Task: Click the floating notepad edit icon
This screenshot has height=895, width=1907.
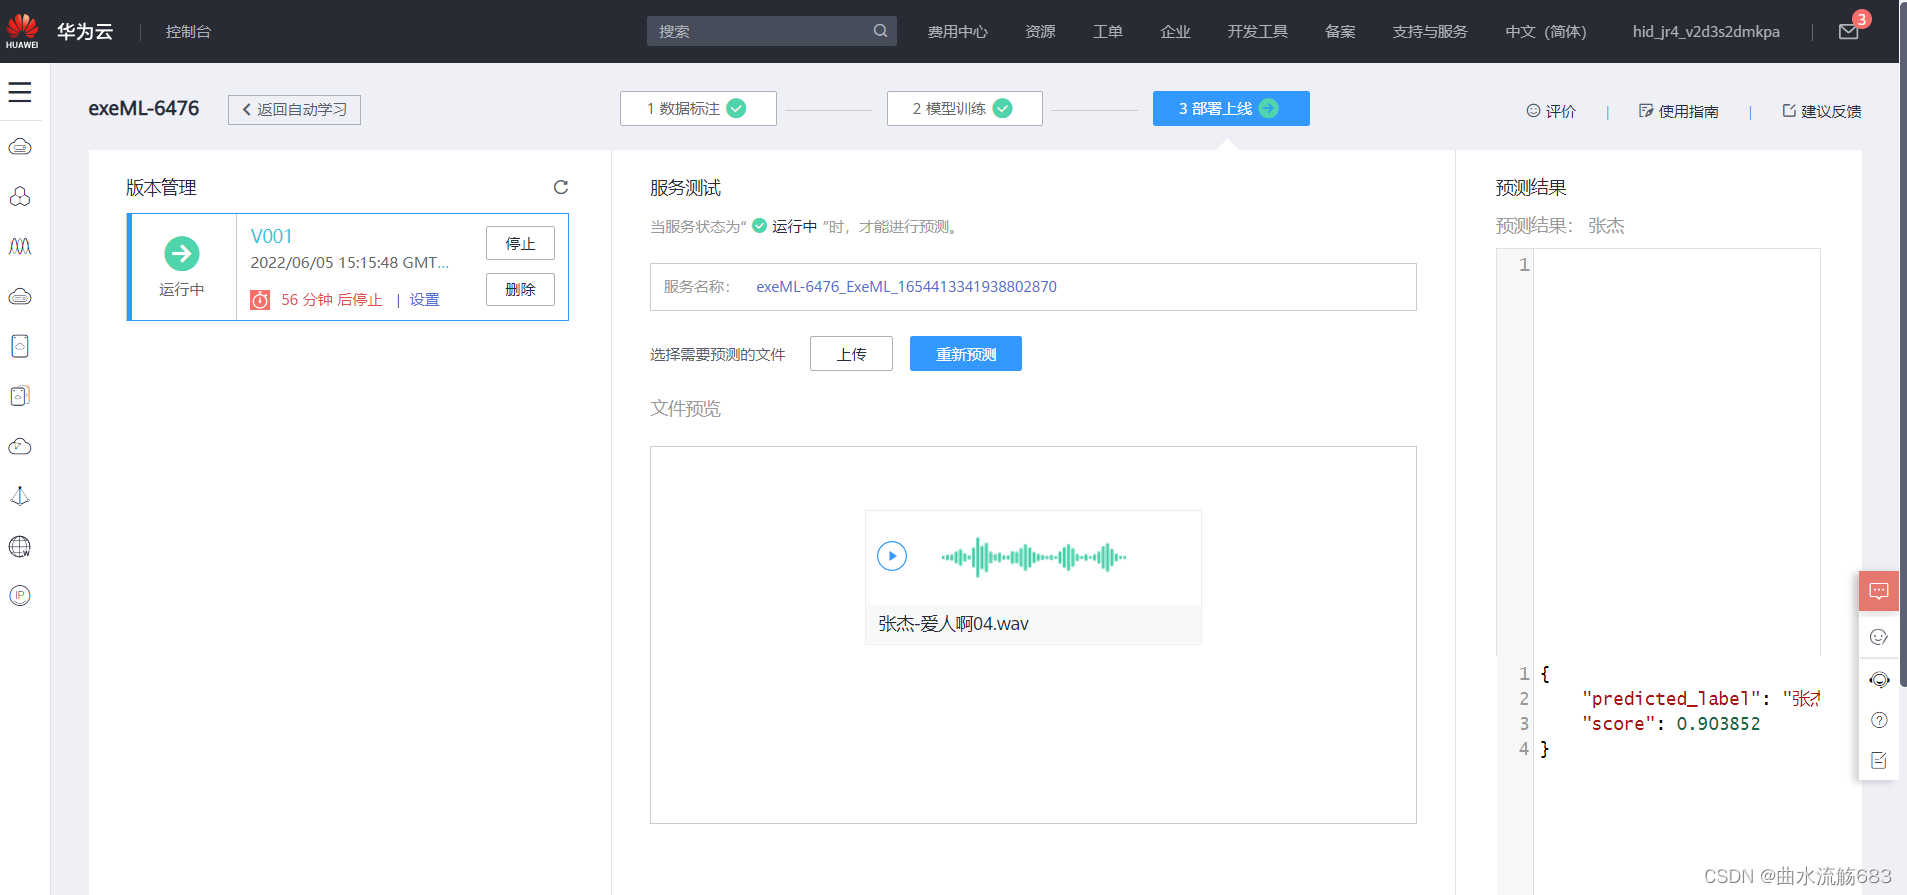Action: pos(1879,760)
